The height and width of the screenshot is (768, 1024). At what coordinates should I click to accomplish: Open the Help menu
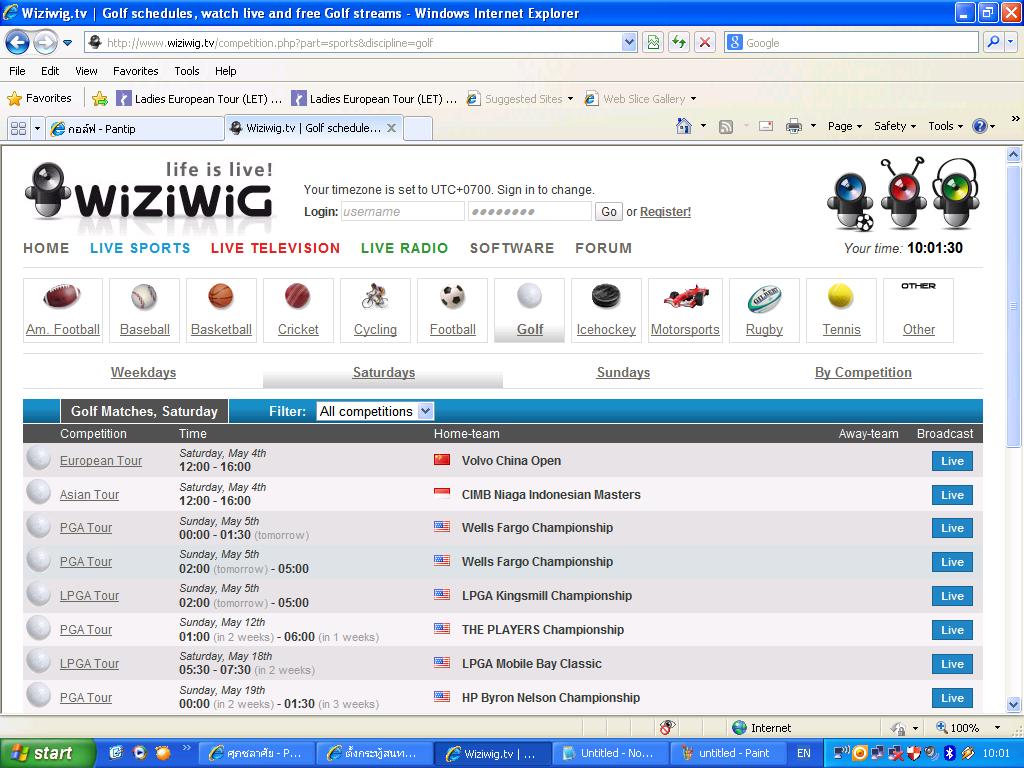(x=225, y=71)
